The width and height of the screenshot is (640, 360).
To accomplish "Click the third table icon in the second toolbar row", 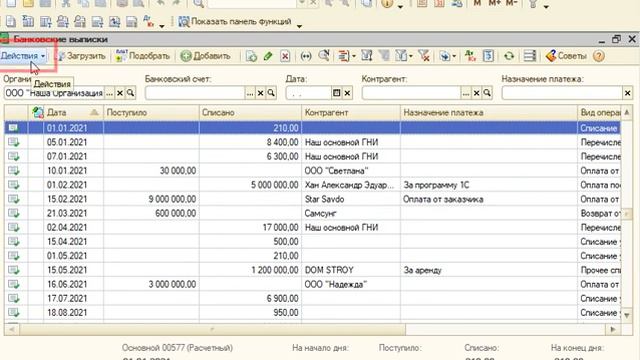I will pos(46,22).
